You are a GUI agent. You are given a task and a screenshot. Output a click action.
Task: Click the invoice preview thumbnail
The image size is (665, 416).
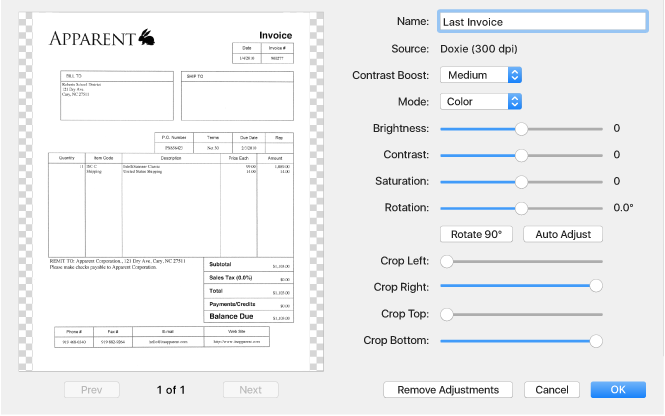(x=171, y=192)
